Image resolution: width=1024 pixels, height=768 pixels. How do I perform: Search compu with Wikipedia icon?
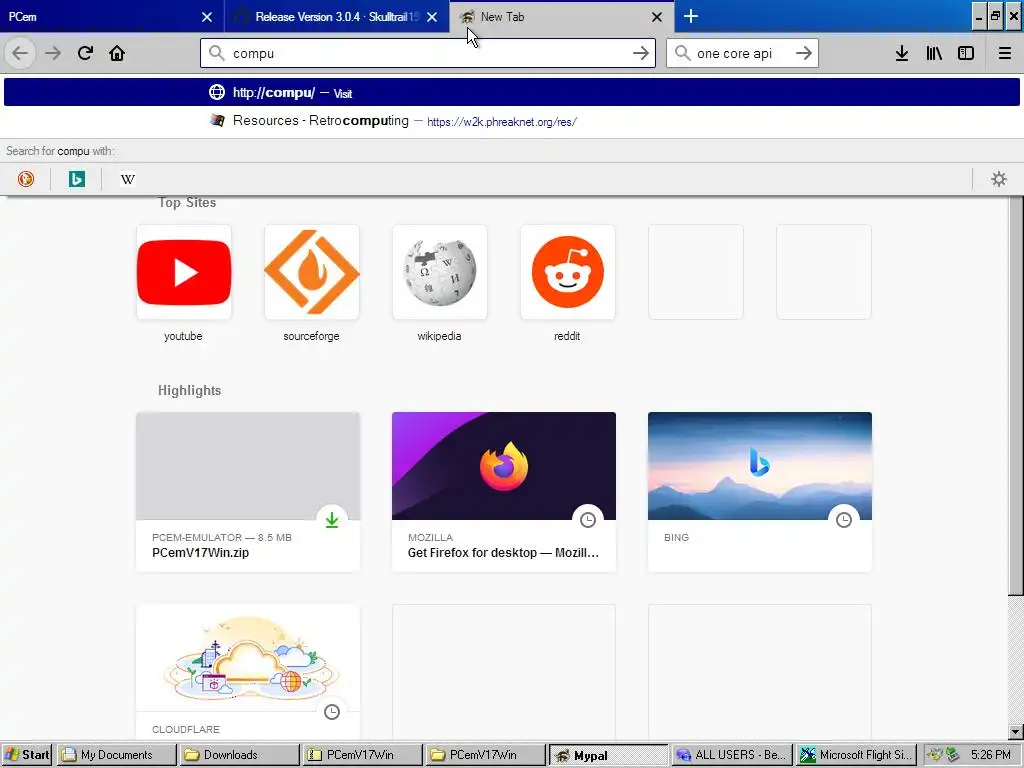[x=127, y=179]
